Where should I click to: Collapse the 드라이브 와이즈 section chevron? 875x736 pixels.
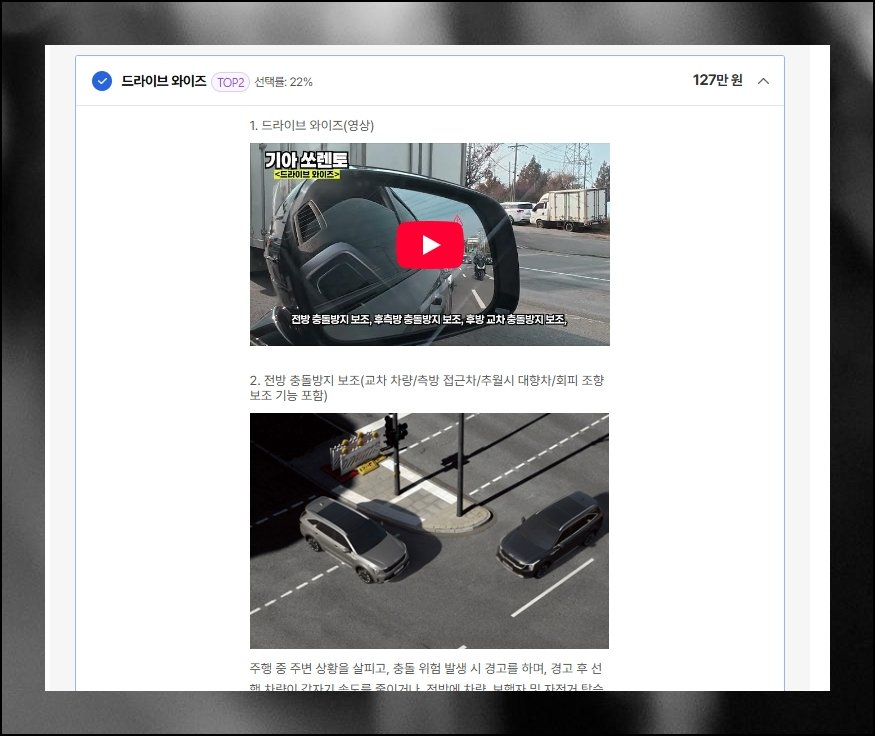click(x=763, y=81)
